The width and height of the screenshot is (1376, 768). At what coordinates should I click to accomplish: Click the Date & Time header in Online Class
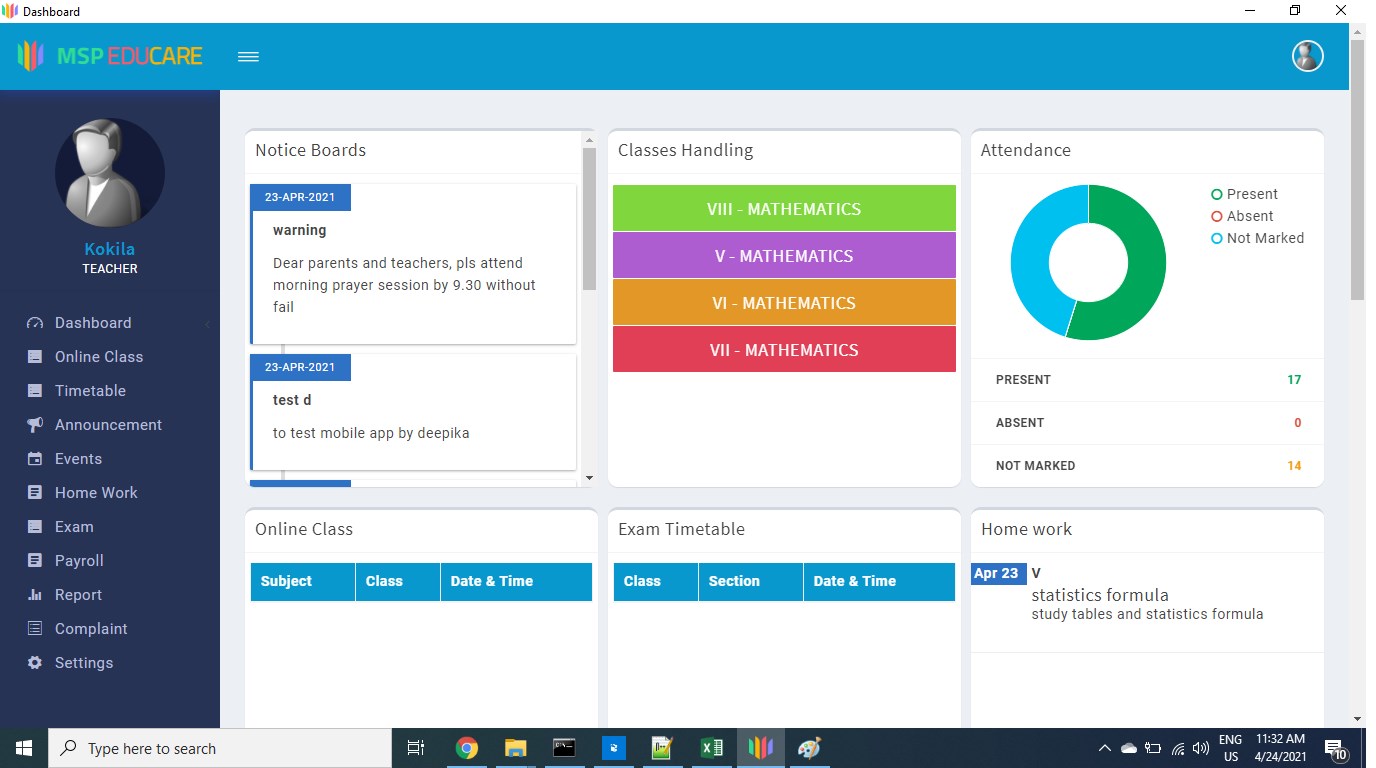516,581
